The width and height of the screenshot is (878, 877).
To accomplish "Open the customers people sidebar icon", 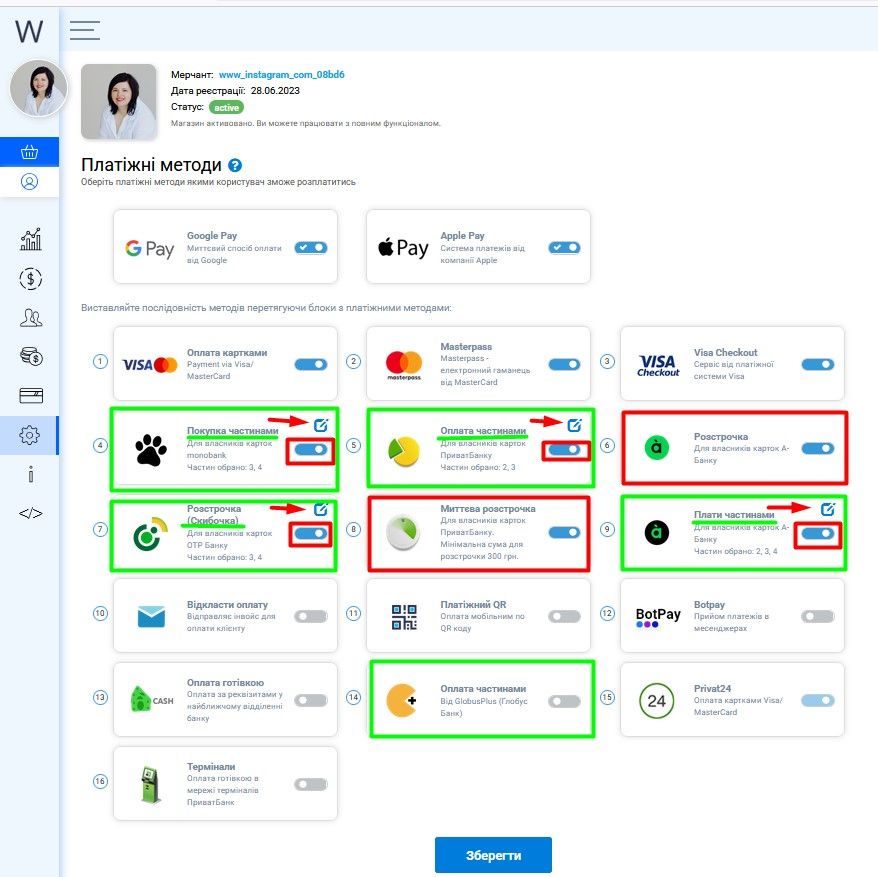I will [30, 318].
